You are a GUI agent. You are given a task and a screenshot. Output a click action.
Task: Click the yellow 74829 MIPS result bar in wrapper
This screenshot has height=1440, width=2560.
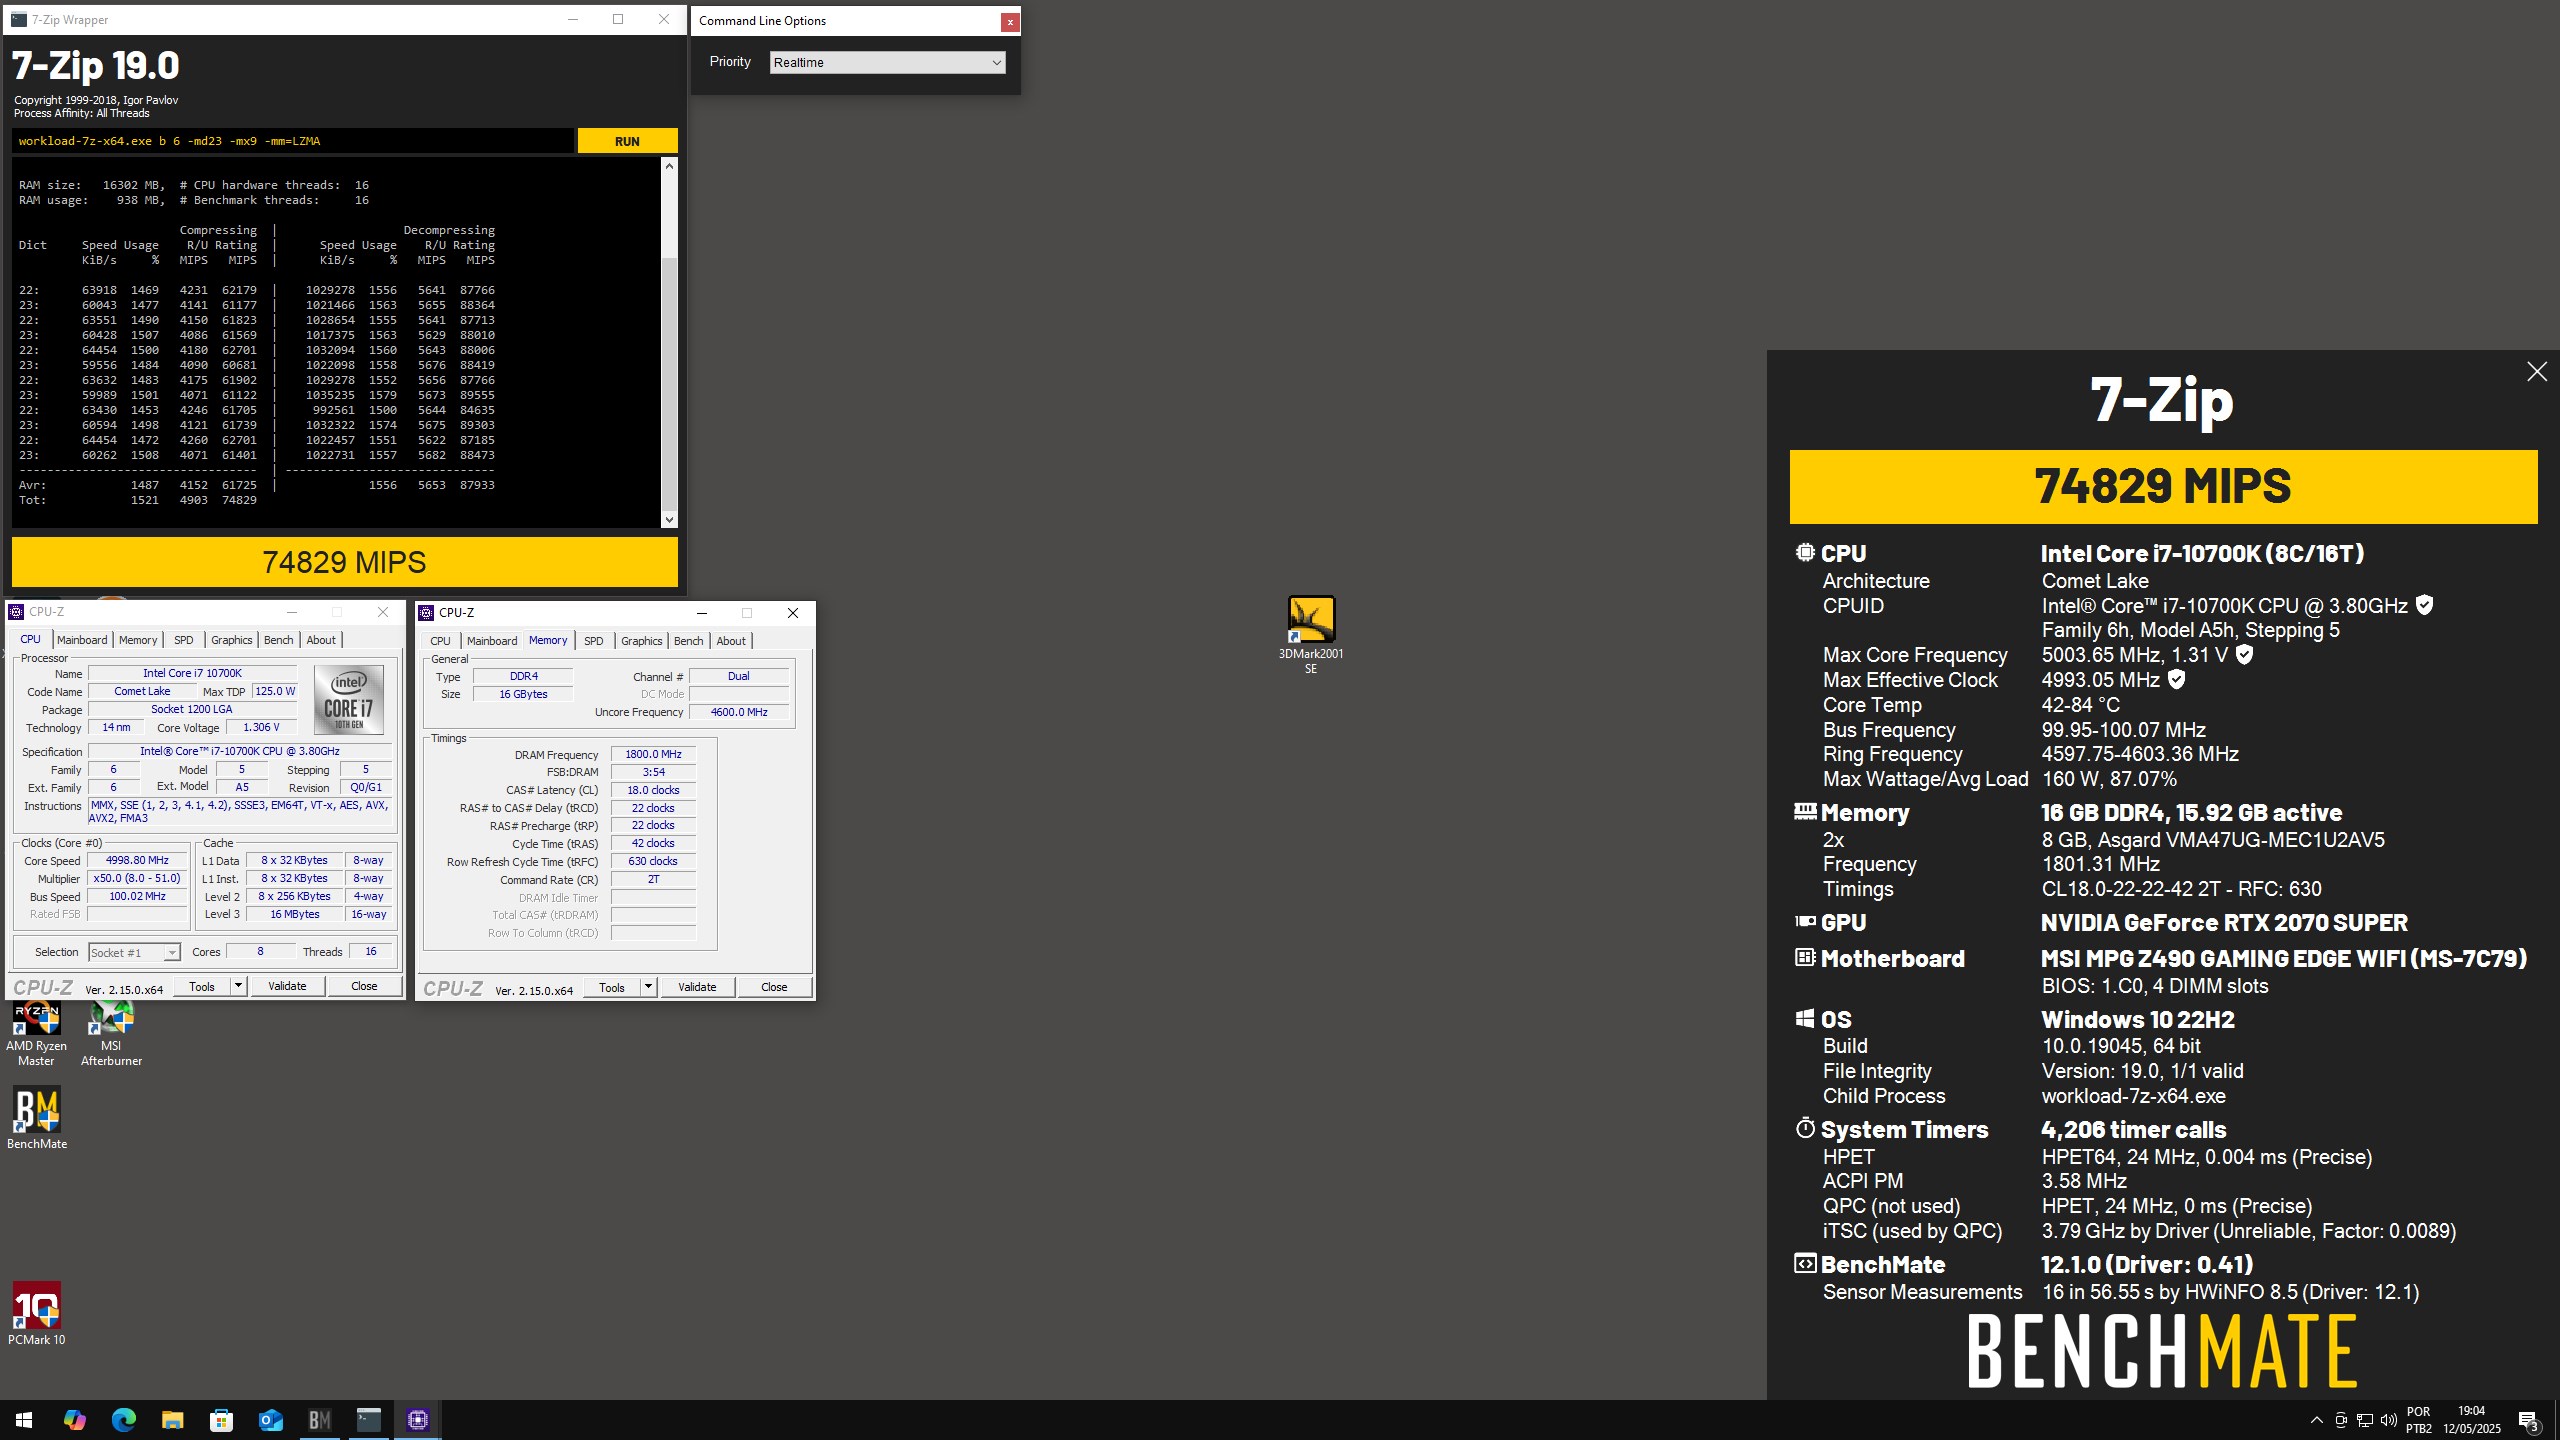point(344,562)
